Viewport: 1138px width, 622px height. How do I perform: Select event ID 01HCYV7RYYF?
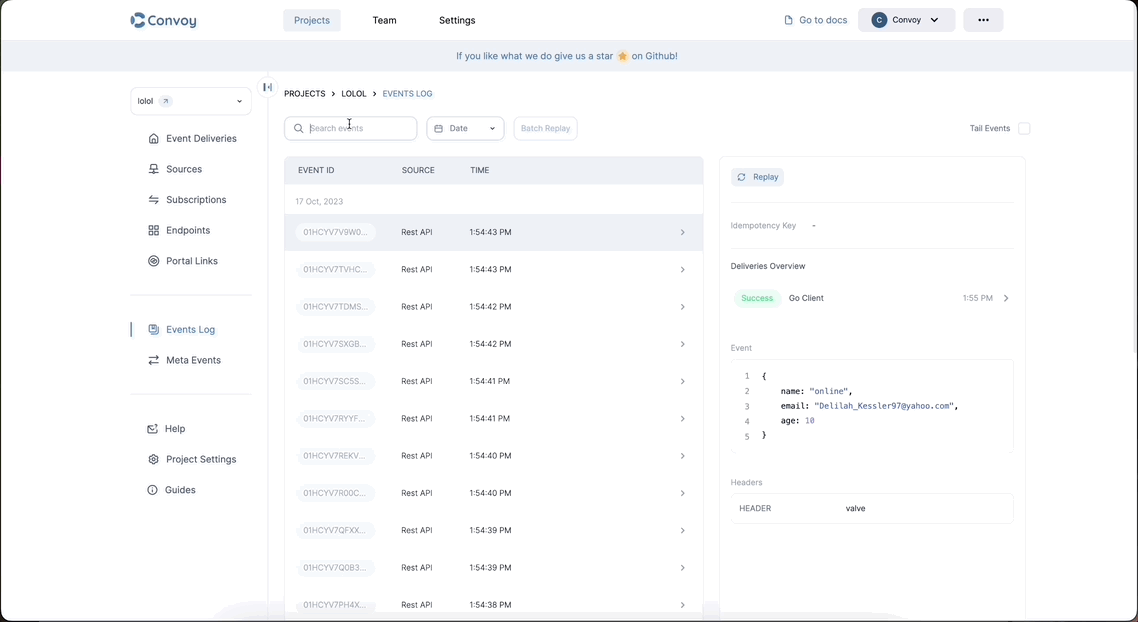click(335, 419)
